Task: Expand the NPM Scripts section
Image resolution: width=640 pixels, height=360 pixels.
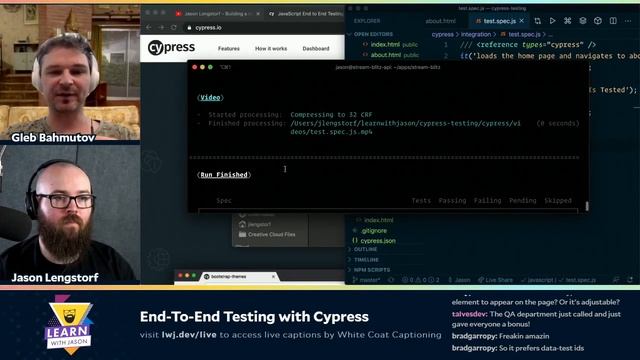Action: coord(371,270)
